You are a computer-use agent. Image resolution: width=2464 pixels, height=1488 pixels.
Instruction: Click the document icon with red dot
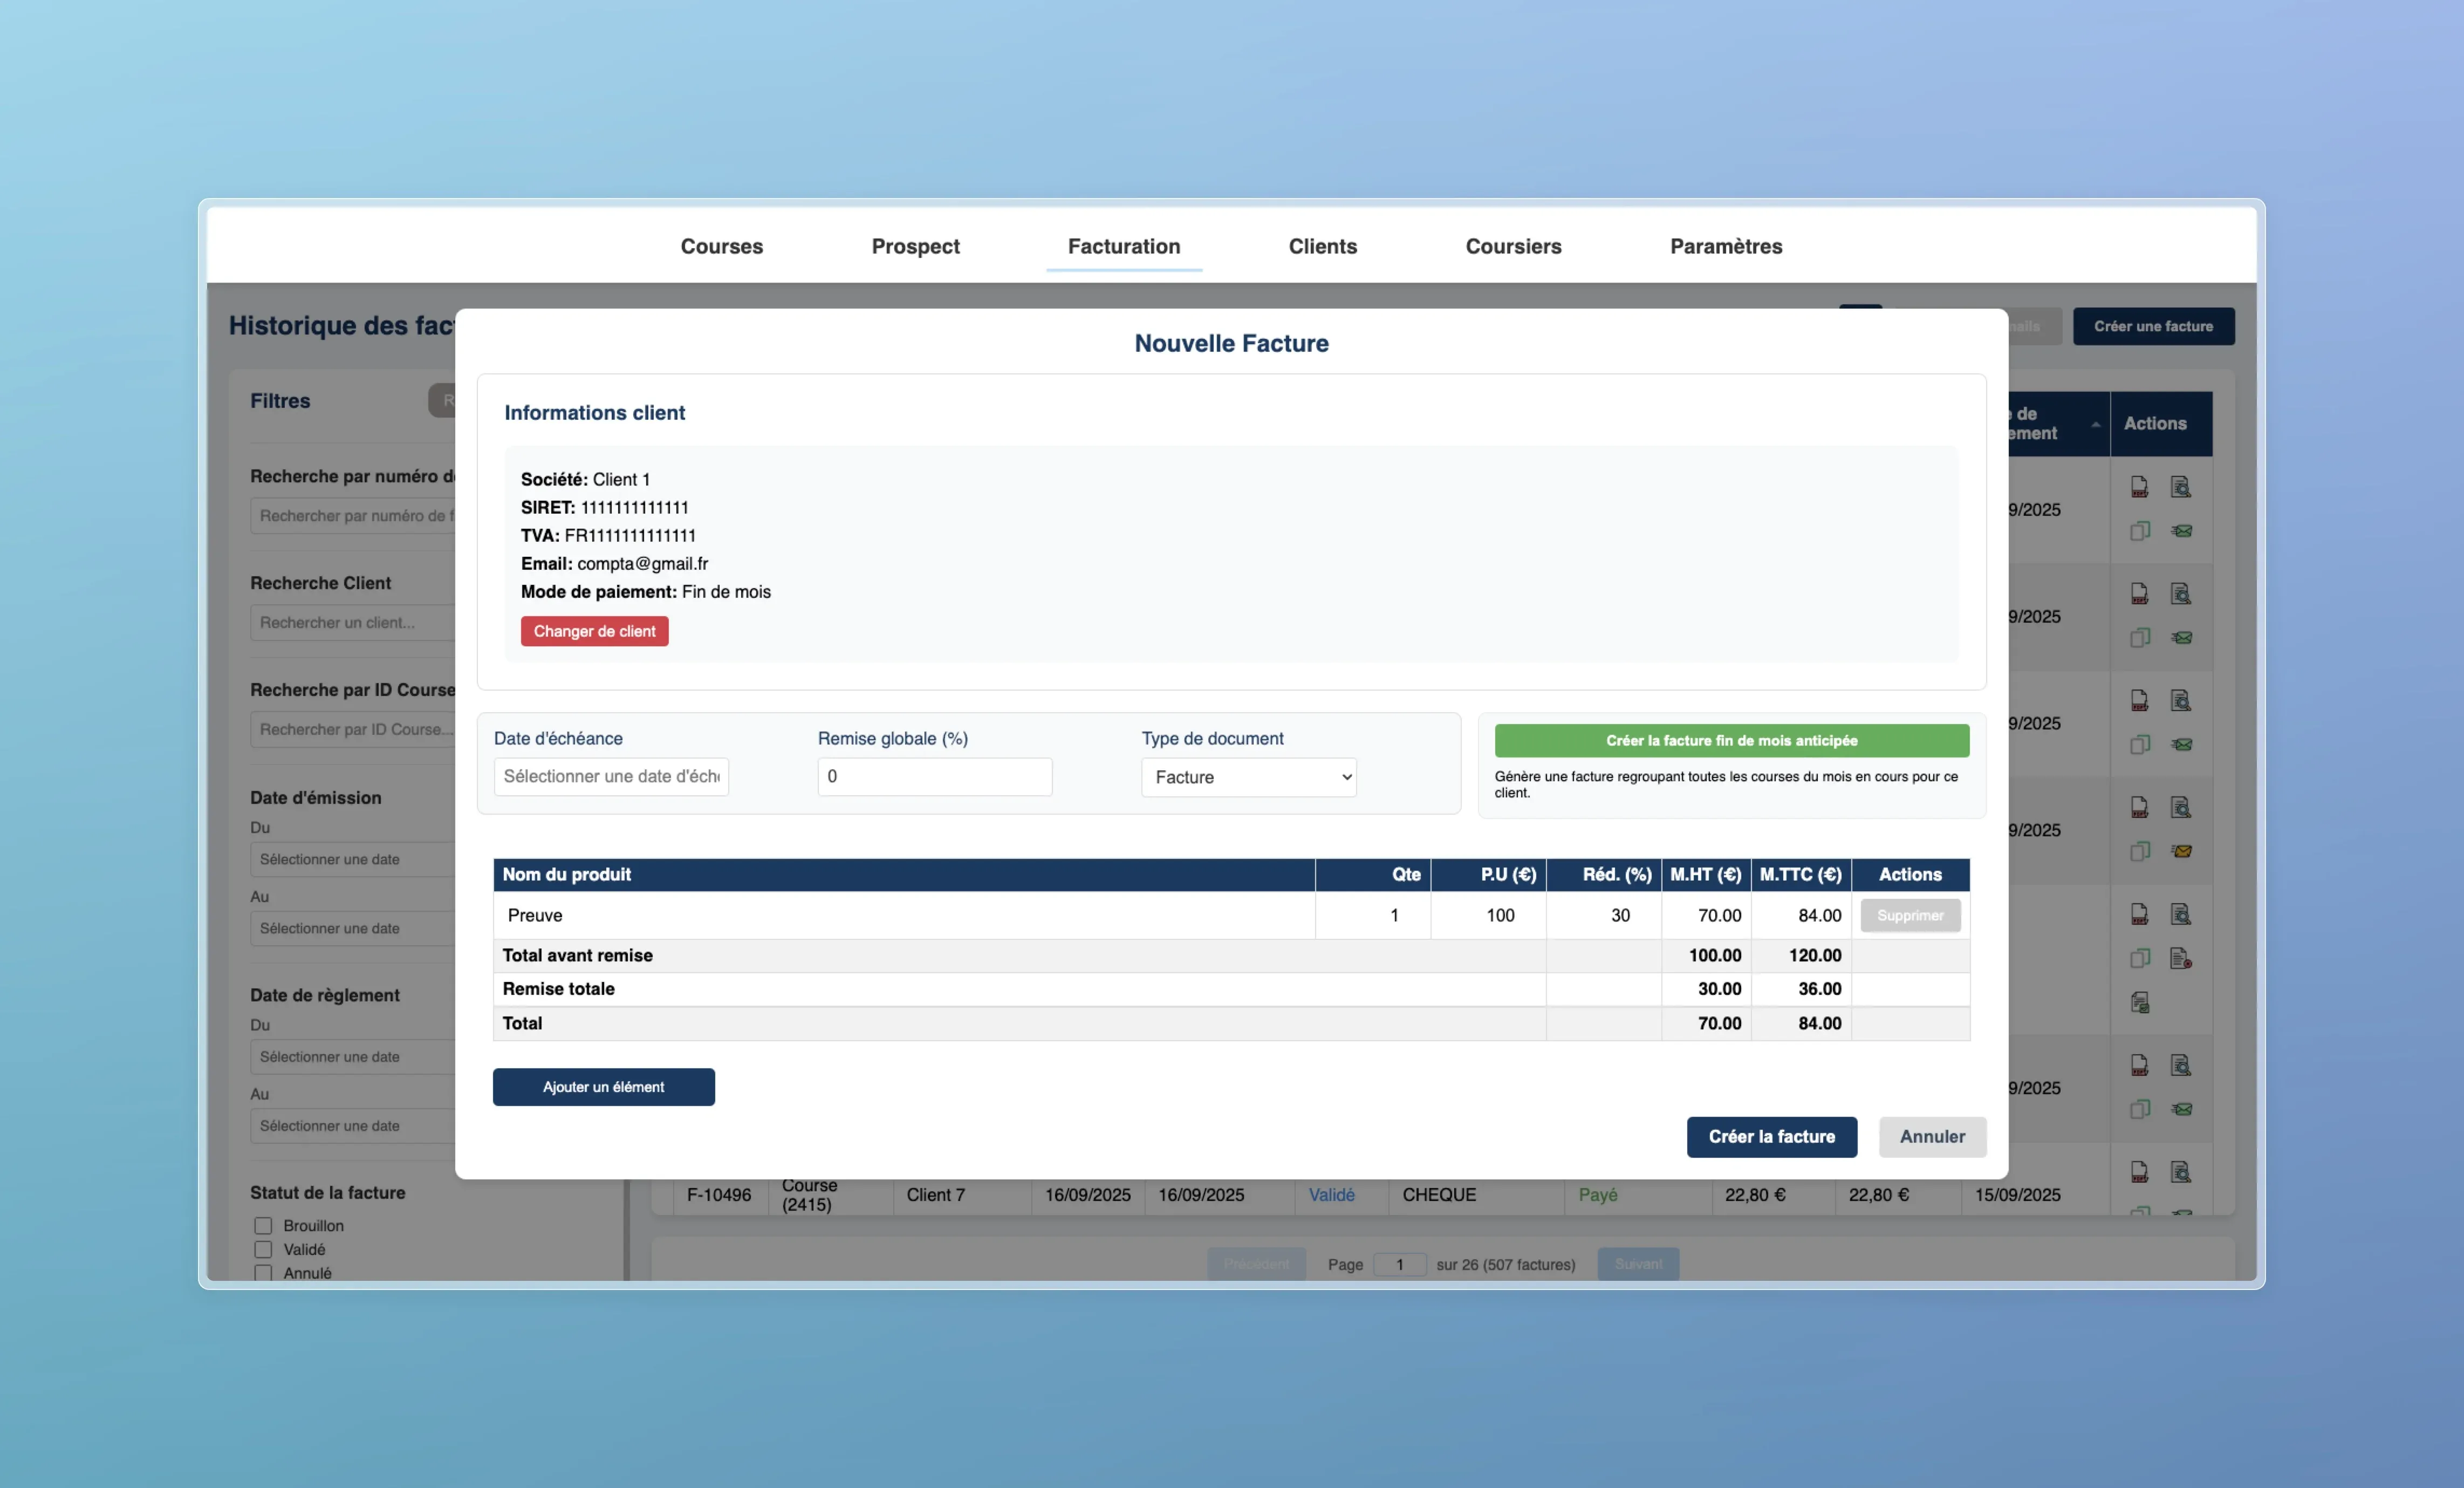point(2181,958)
